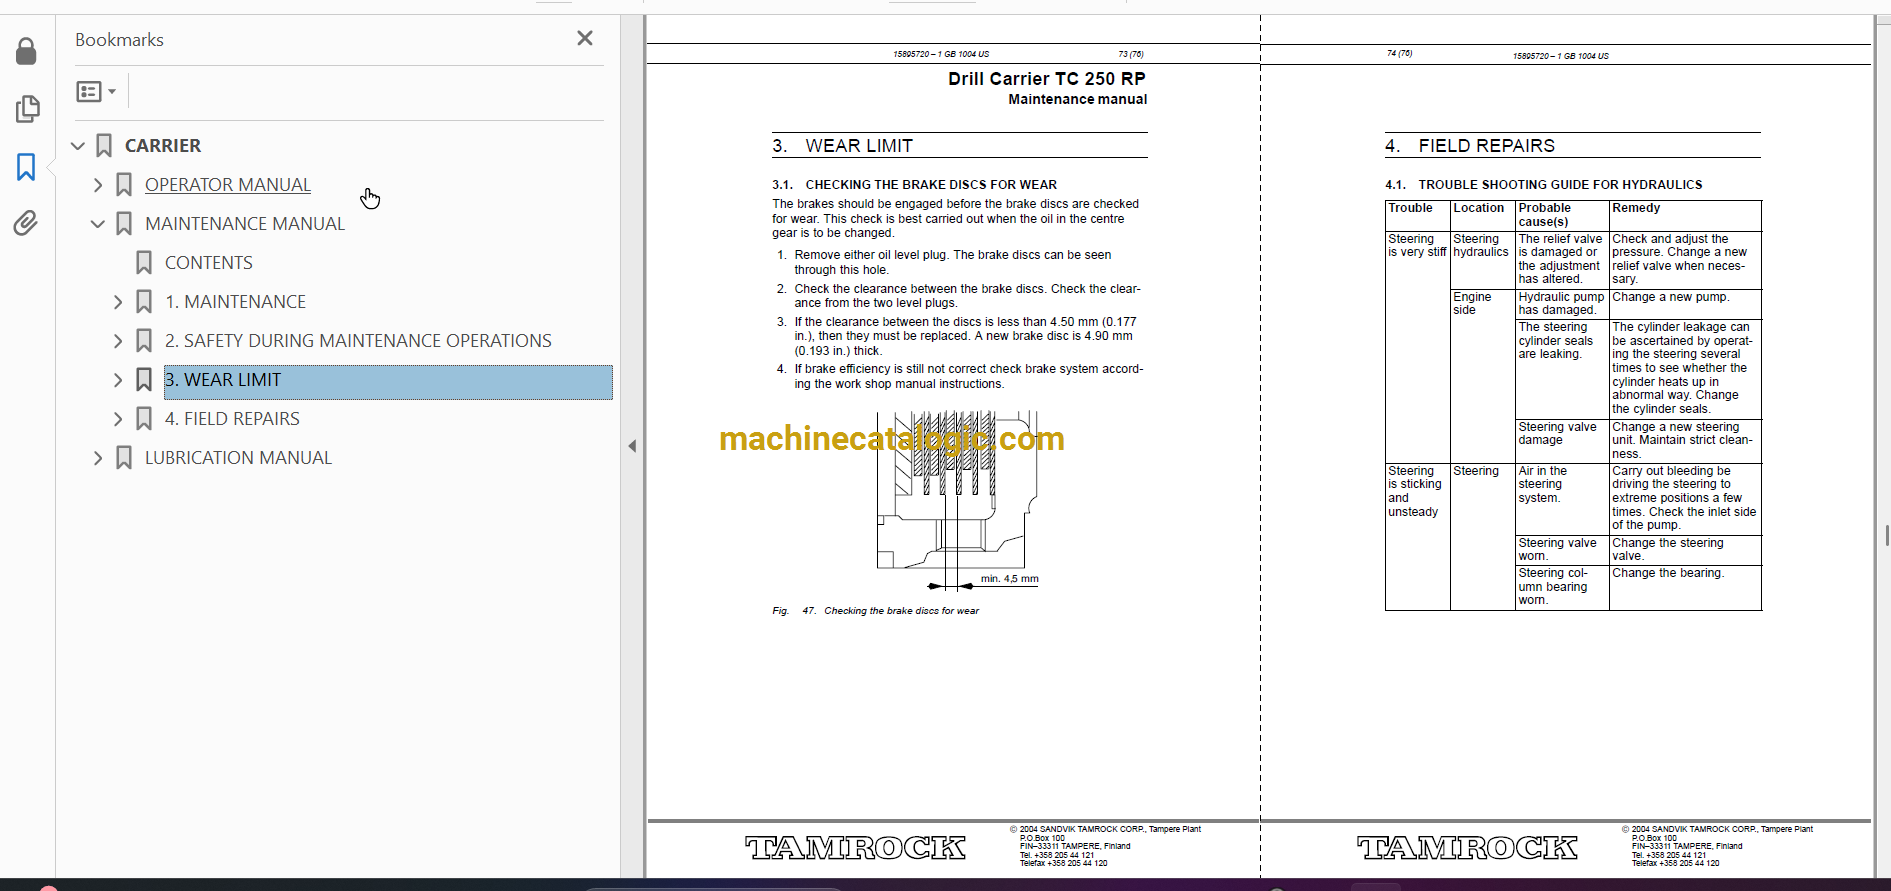Viewport: 1891px width, 891px height.
Task: Click the bookmark icon beside LUBRICATION MANUAL
Action: pos(124,458)
